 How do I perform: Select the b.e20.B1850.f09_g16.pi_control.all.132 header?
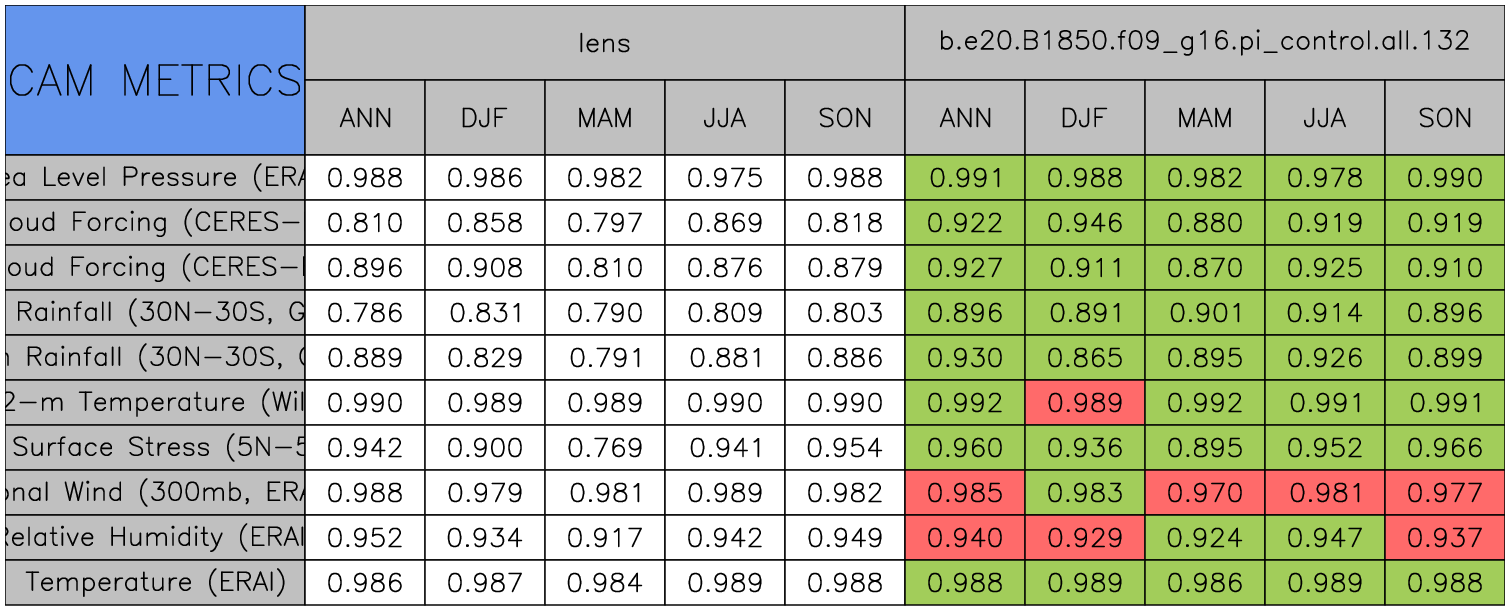[1204, 42]
